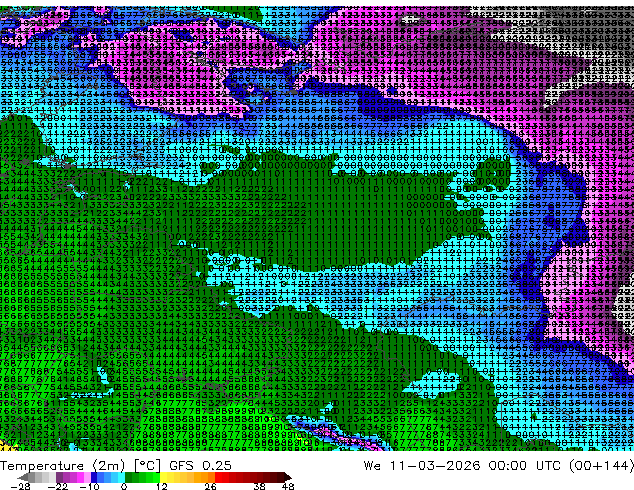Click the '00:00 UTC' time label
The height and width of the screenshot is (490, 634).
(527, 466)
